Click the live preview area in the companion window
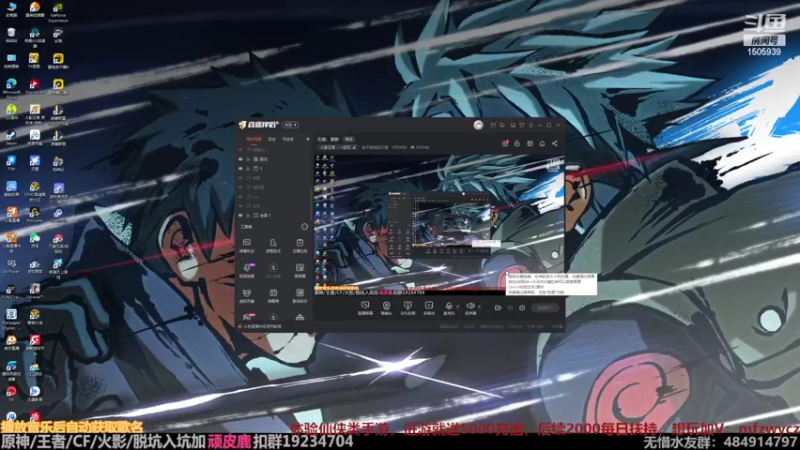This screenshot has height=450, width=800. (x=439, y=224)
